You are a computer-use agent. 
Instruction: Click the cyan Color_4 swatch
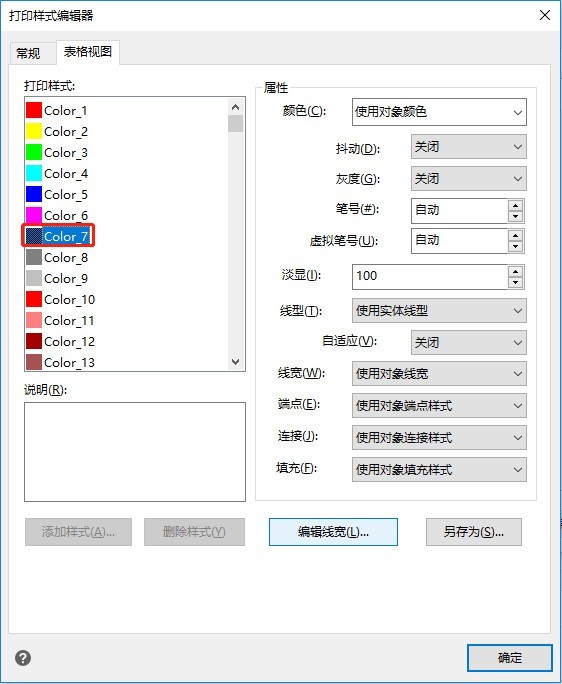point(34,173)
